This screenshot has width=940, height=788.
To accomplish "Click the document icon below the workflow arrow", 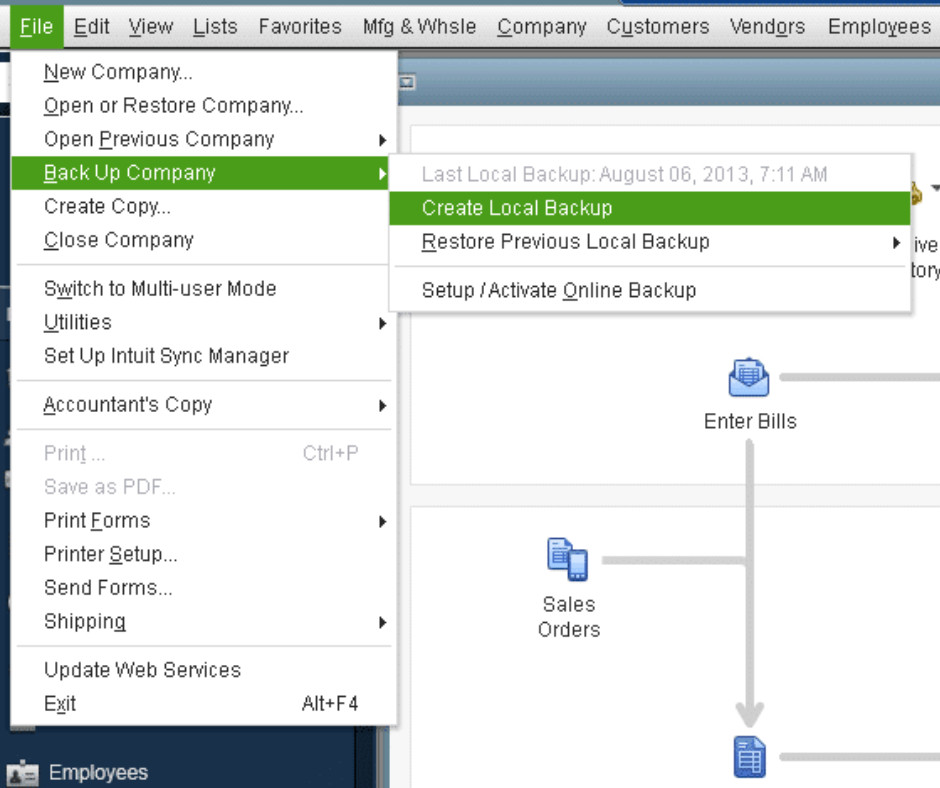I will click(x=750, y=758).
